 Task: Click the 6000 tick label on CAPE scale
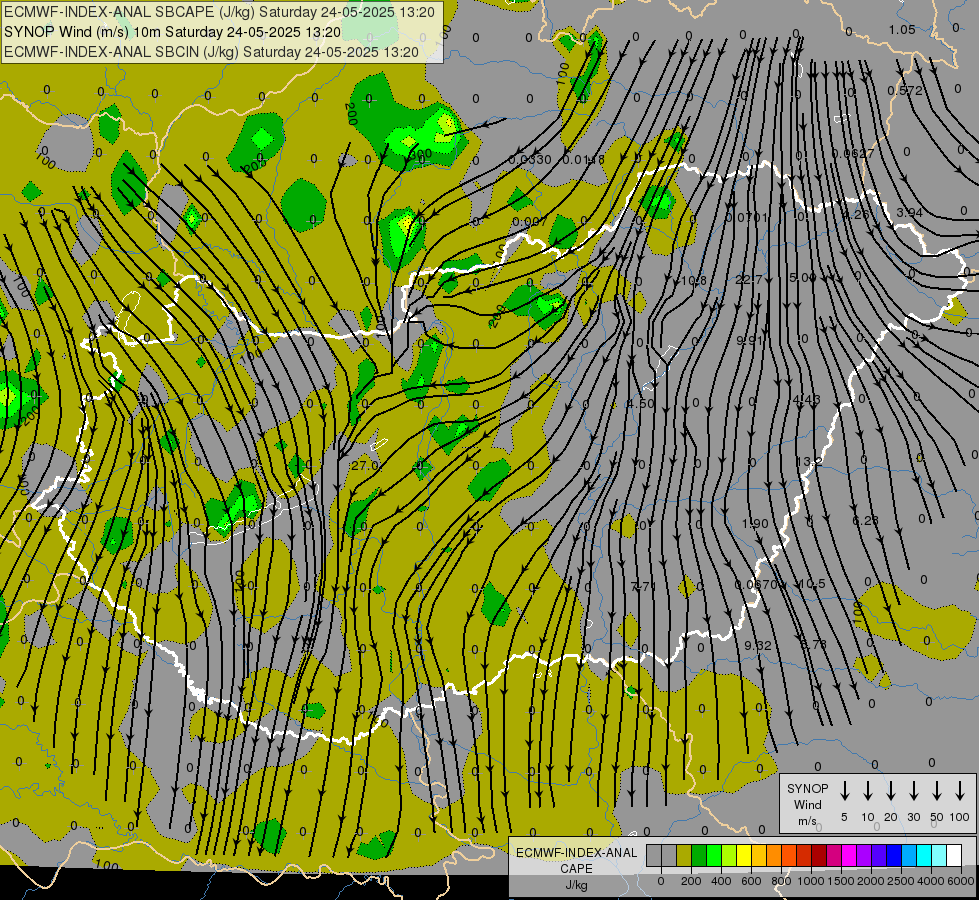coord(961,881)
